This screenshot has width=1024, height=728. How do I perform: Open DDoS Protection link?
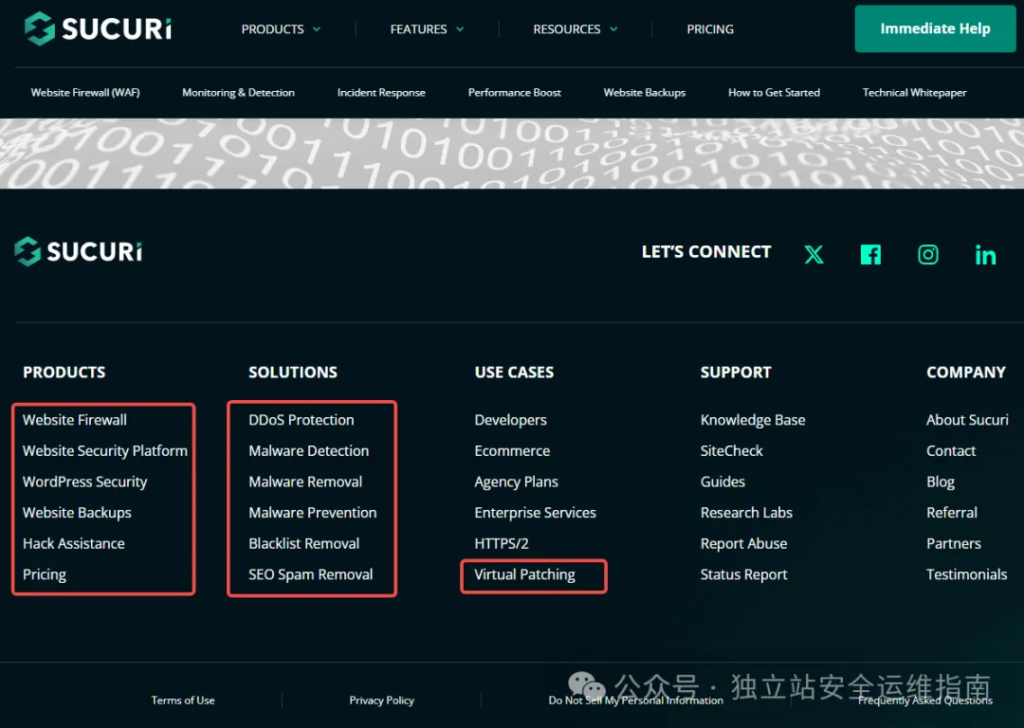[301, 420]
